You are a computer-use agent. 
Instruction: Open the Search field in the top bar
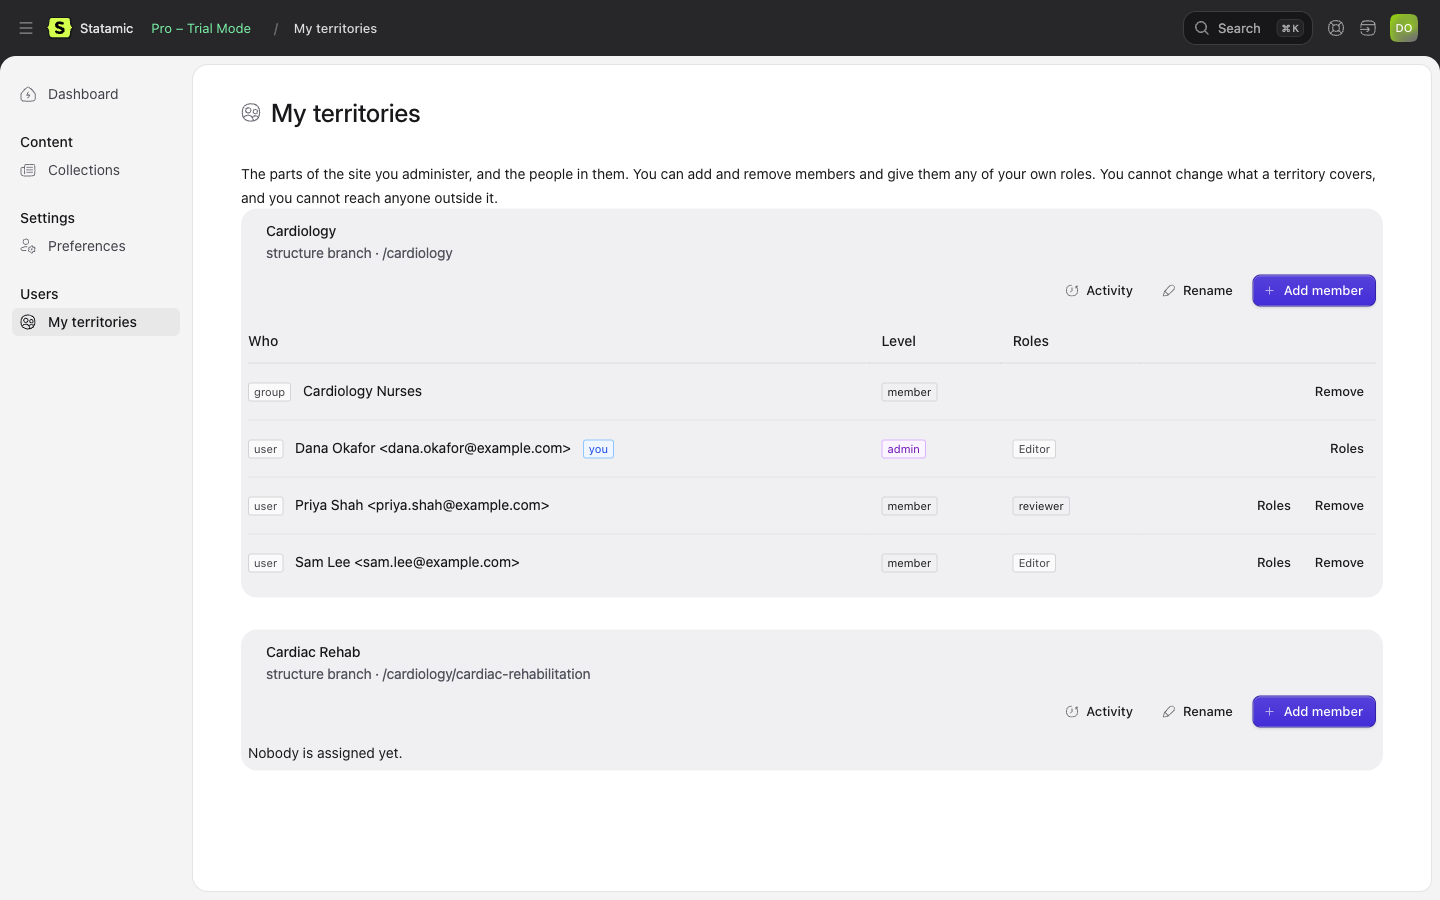1248,28
